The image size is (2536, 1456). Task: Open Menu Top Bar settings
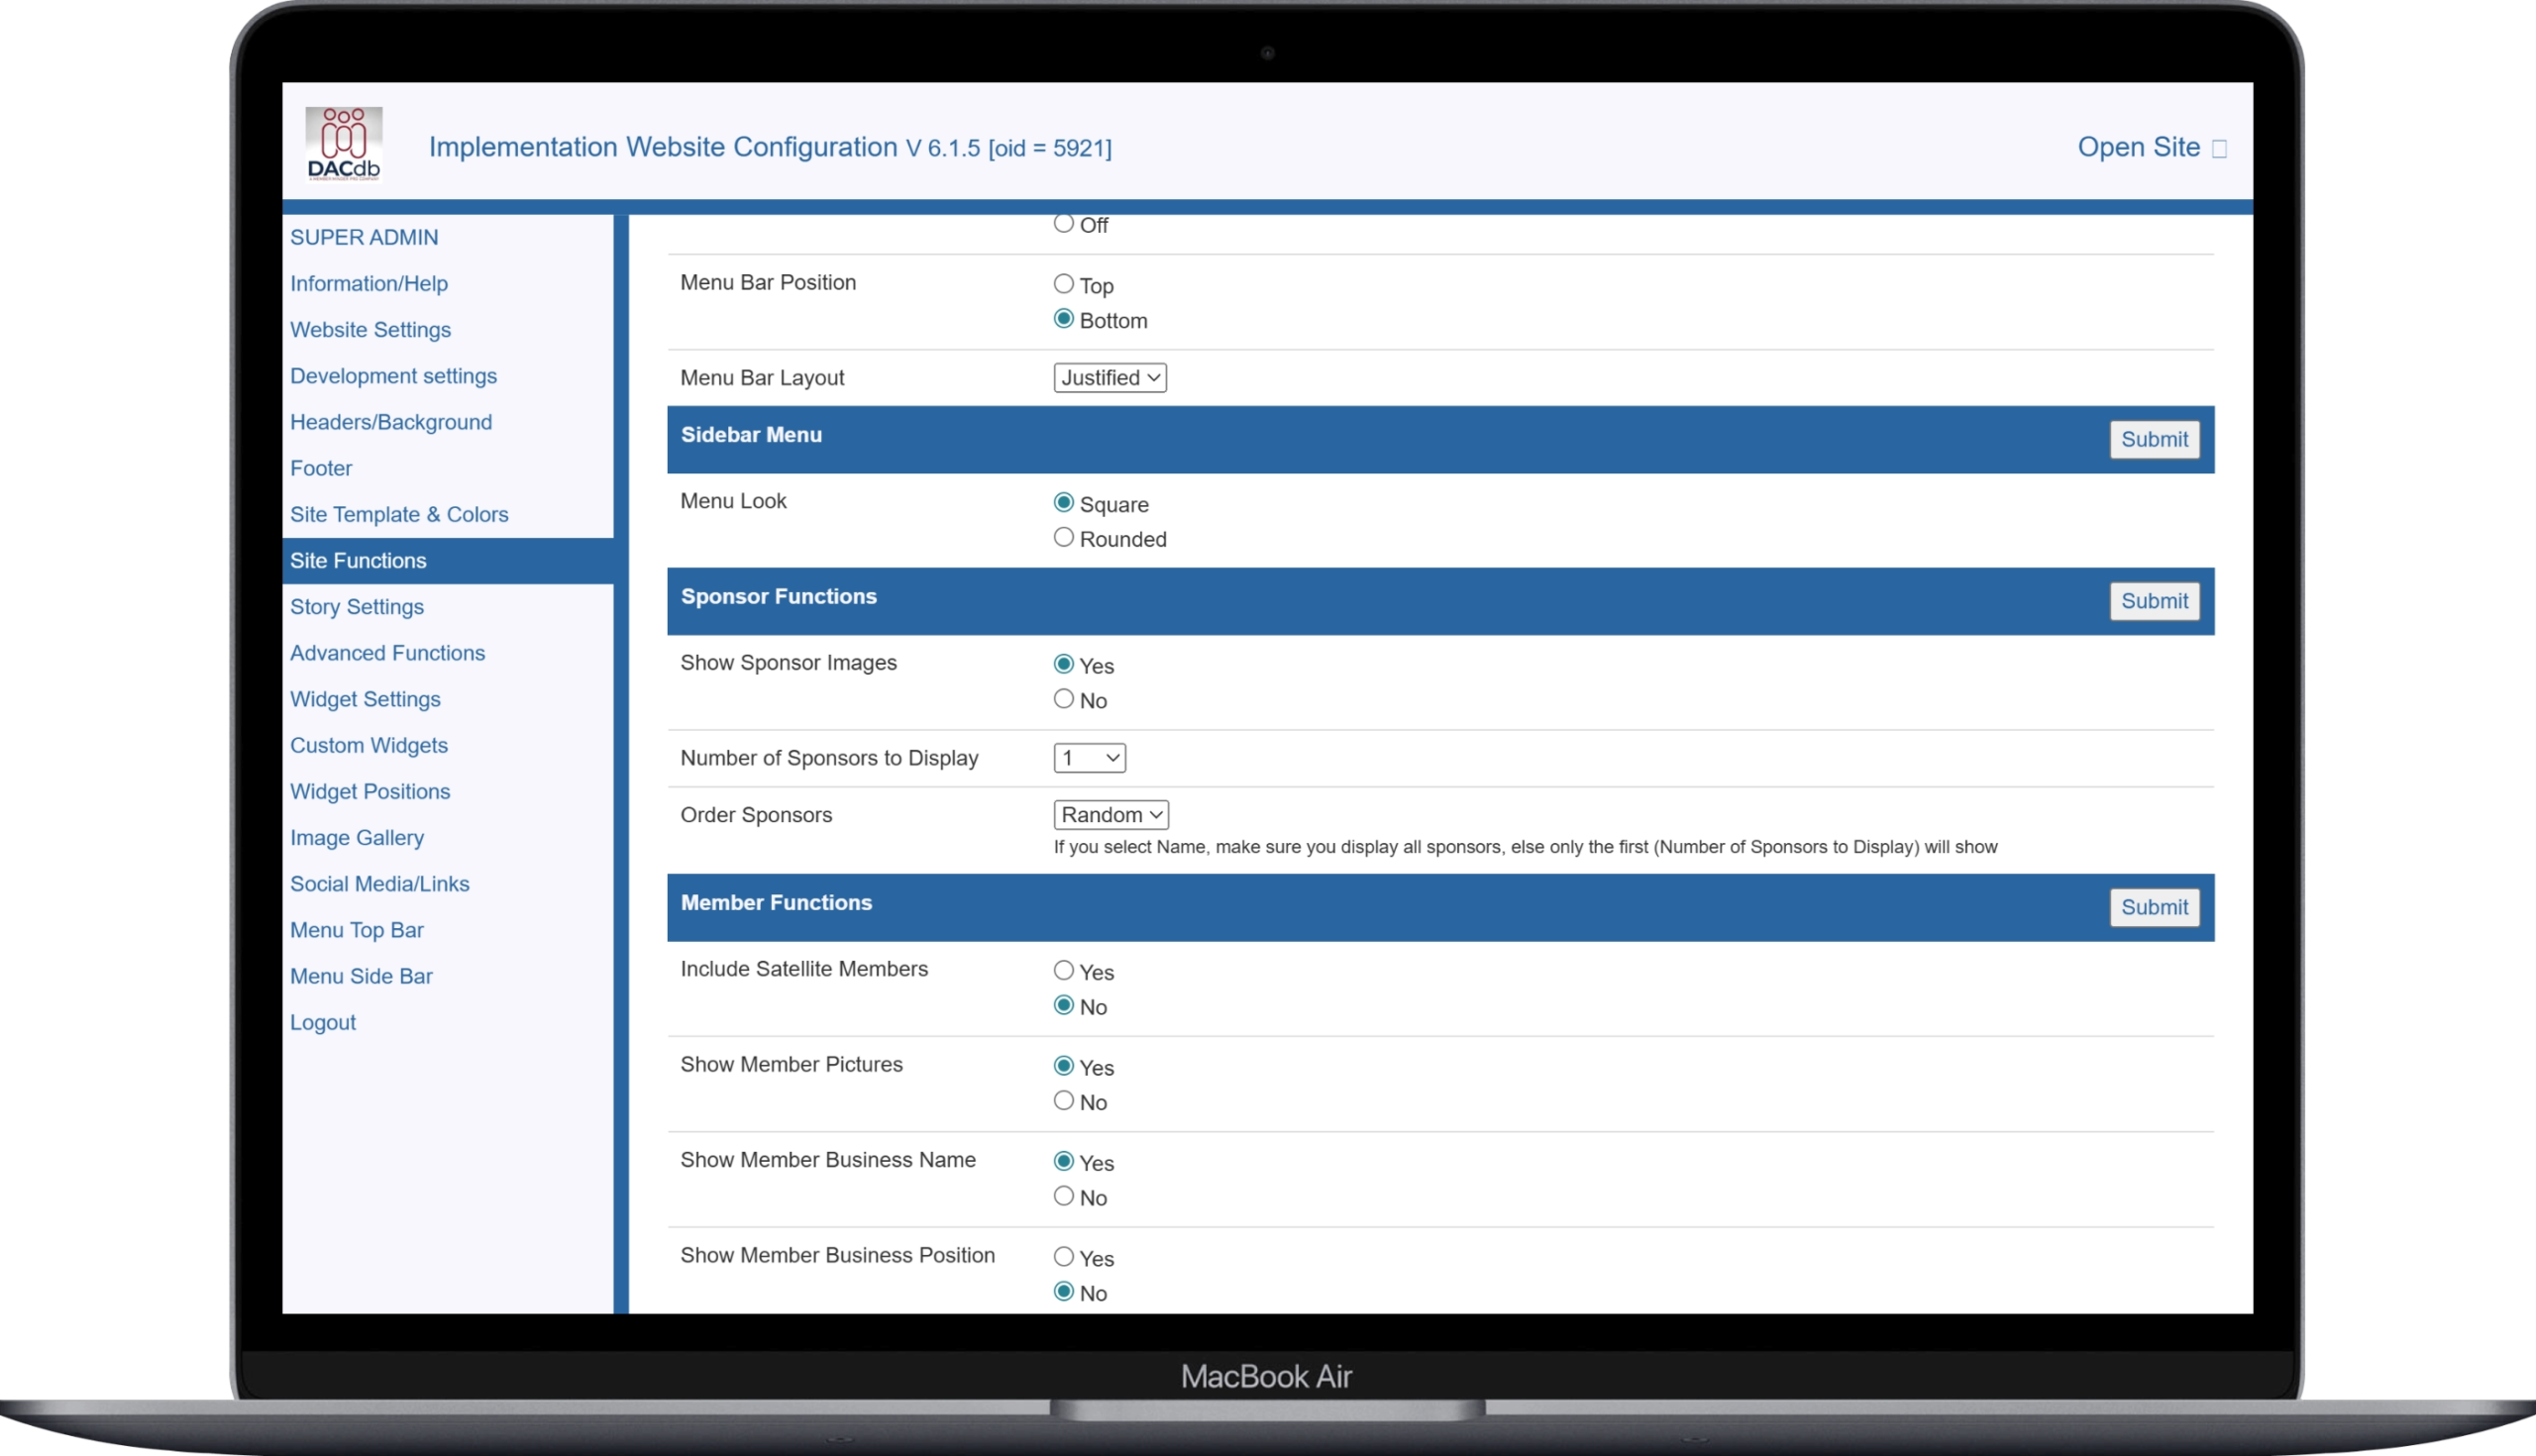(x=357, y=930)
